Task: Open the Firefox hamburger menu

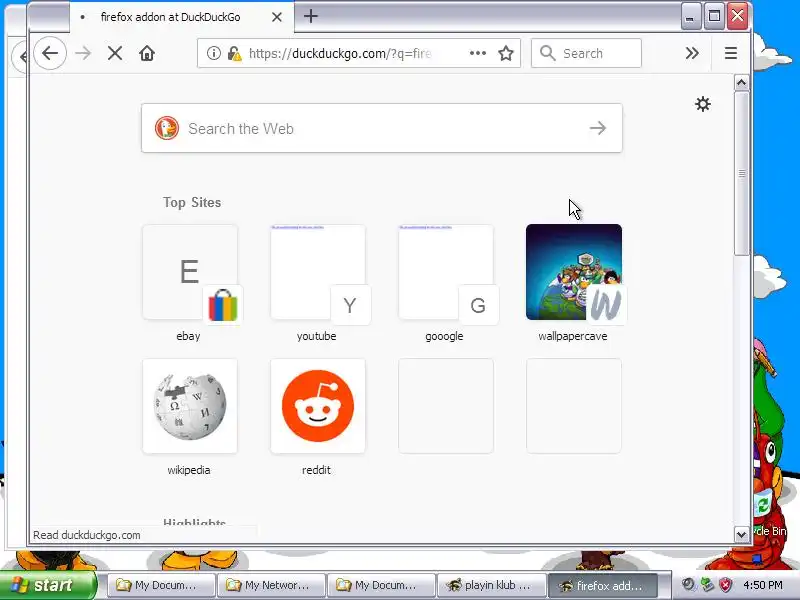Action: 731,53
